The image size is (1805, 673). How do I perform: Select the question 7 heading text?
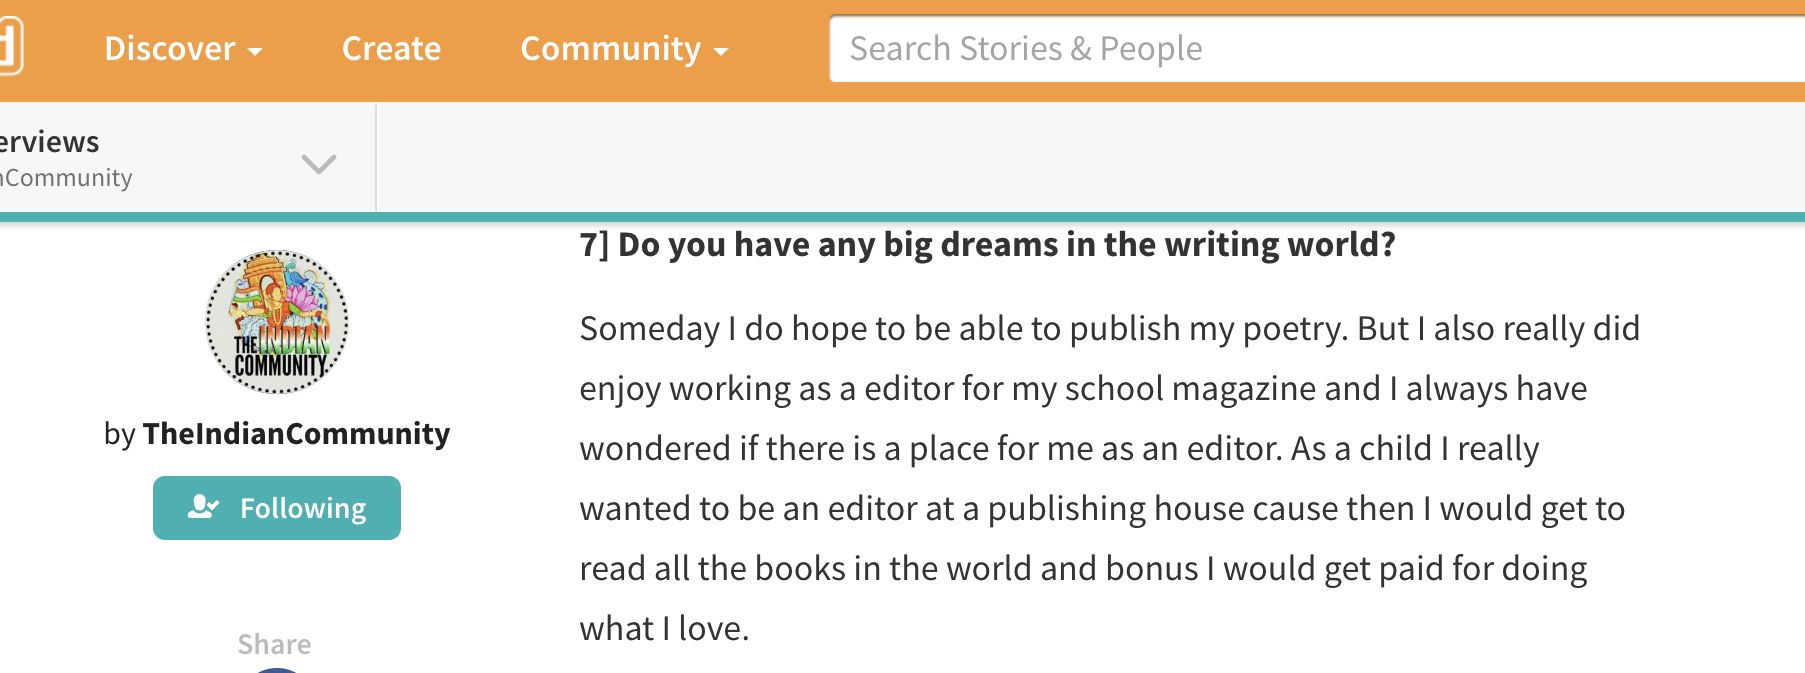tap(988, 245)
